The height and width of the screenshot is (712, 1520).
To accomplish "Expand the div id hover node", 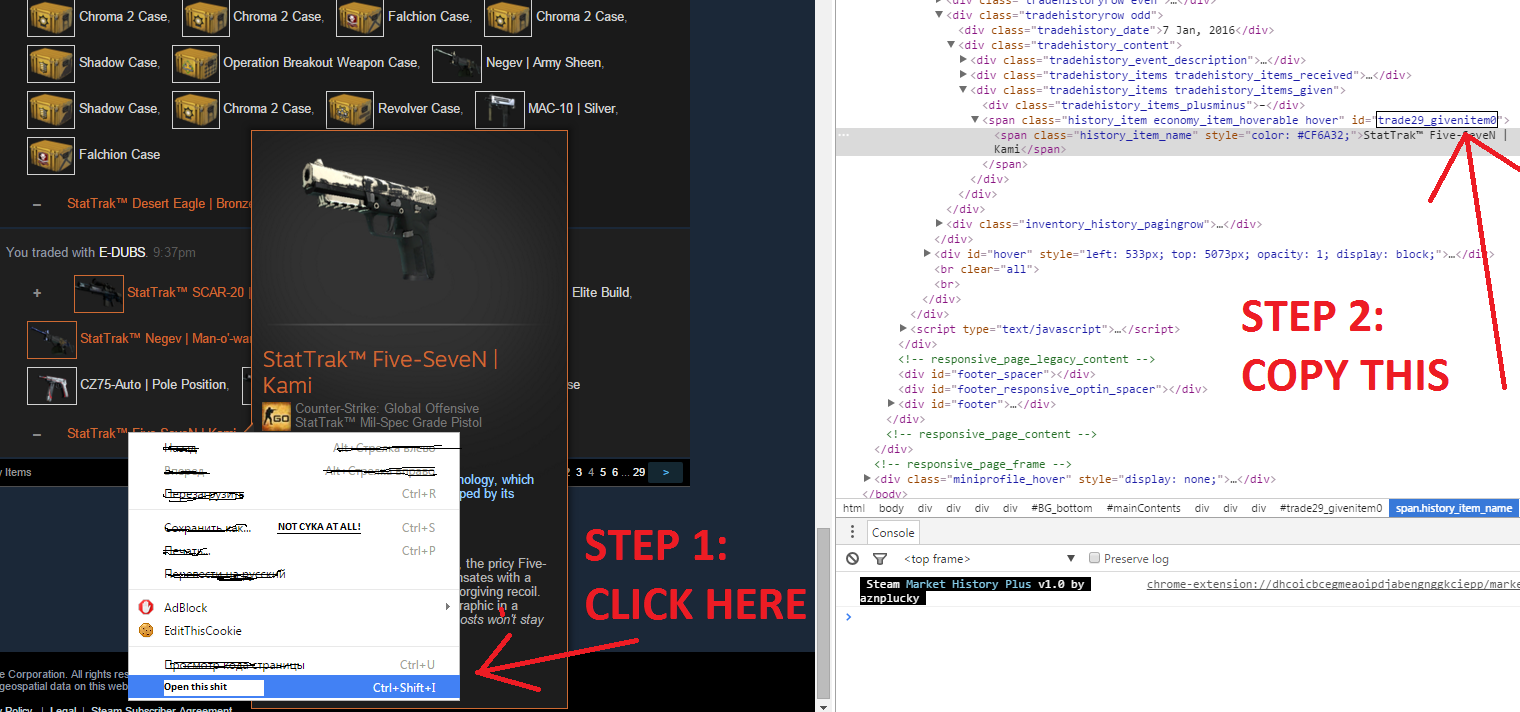I will (927, 254).
